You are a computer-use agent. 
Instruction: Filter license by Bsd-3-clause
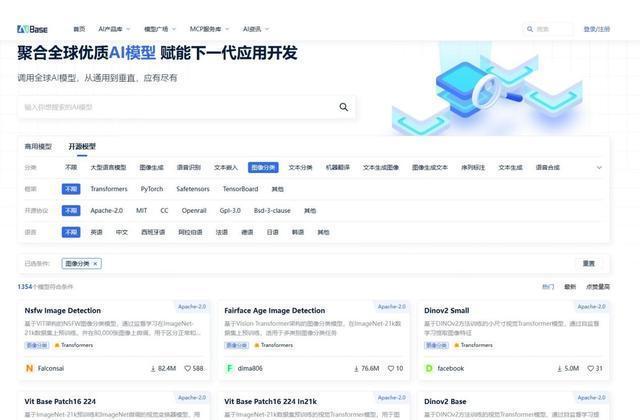click(272, 211)
